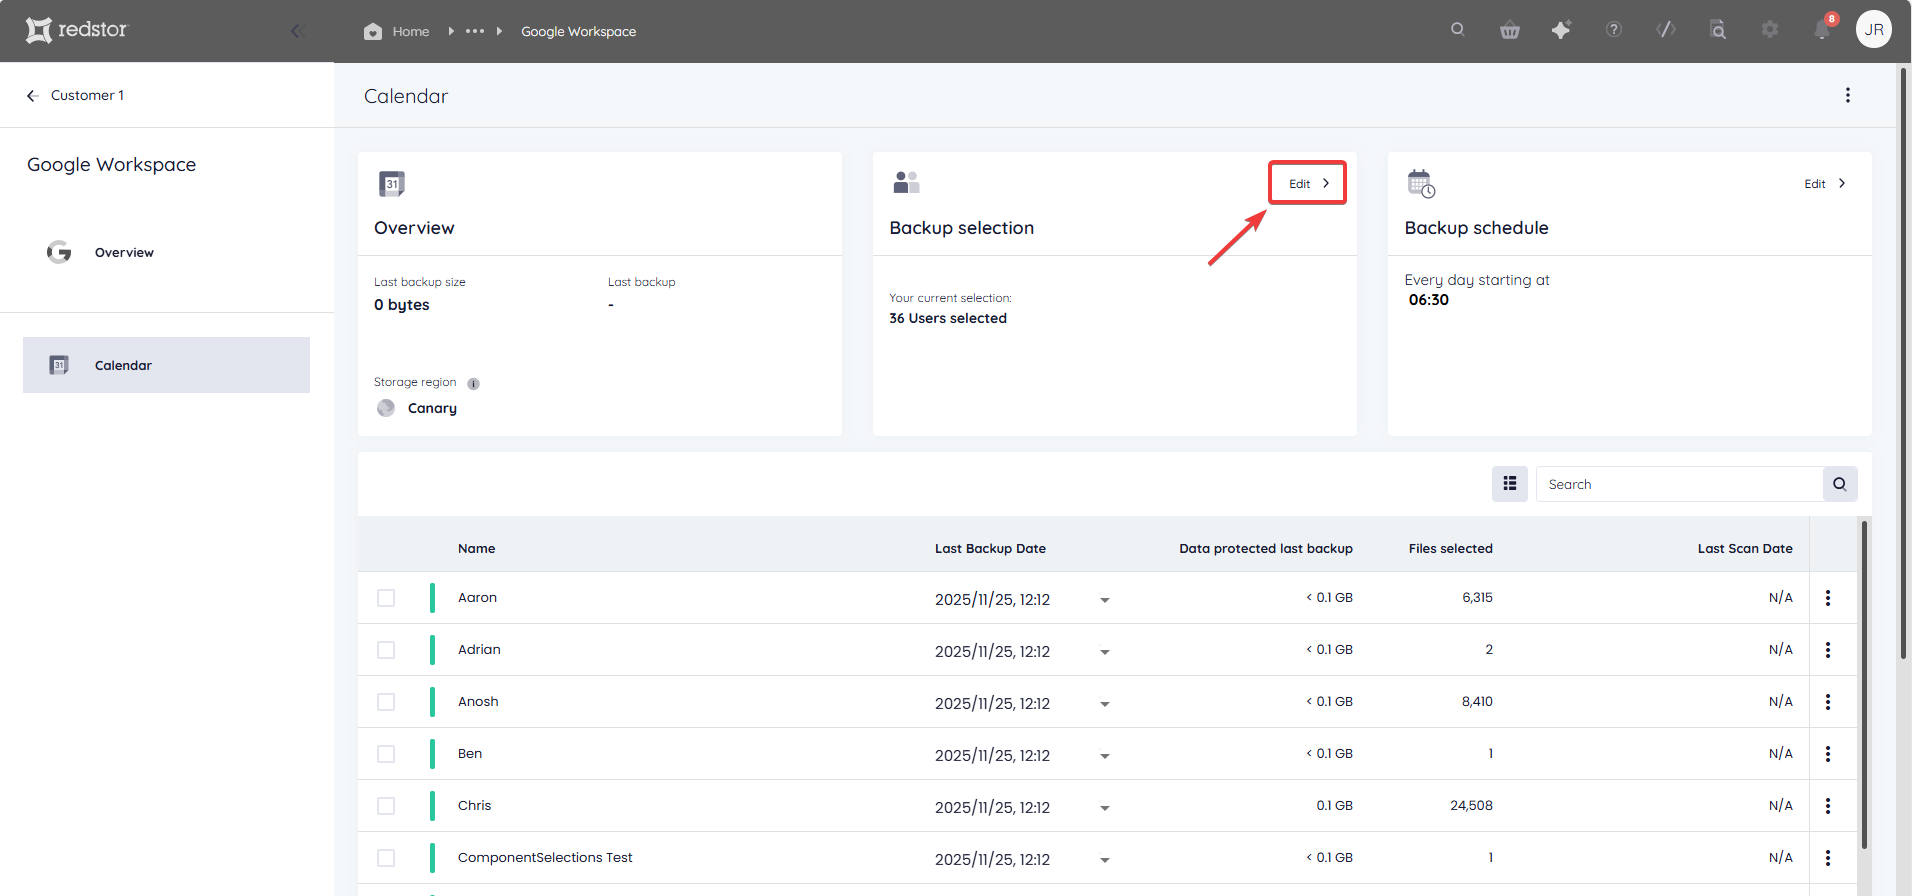
Task: Open Calendar page three-dot menu
Action: click(1848, 95)
